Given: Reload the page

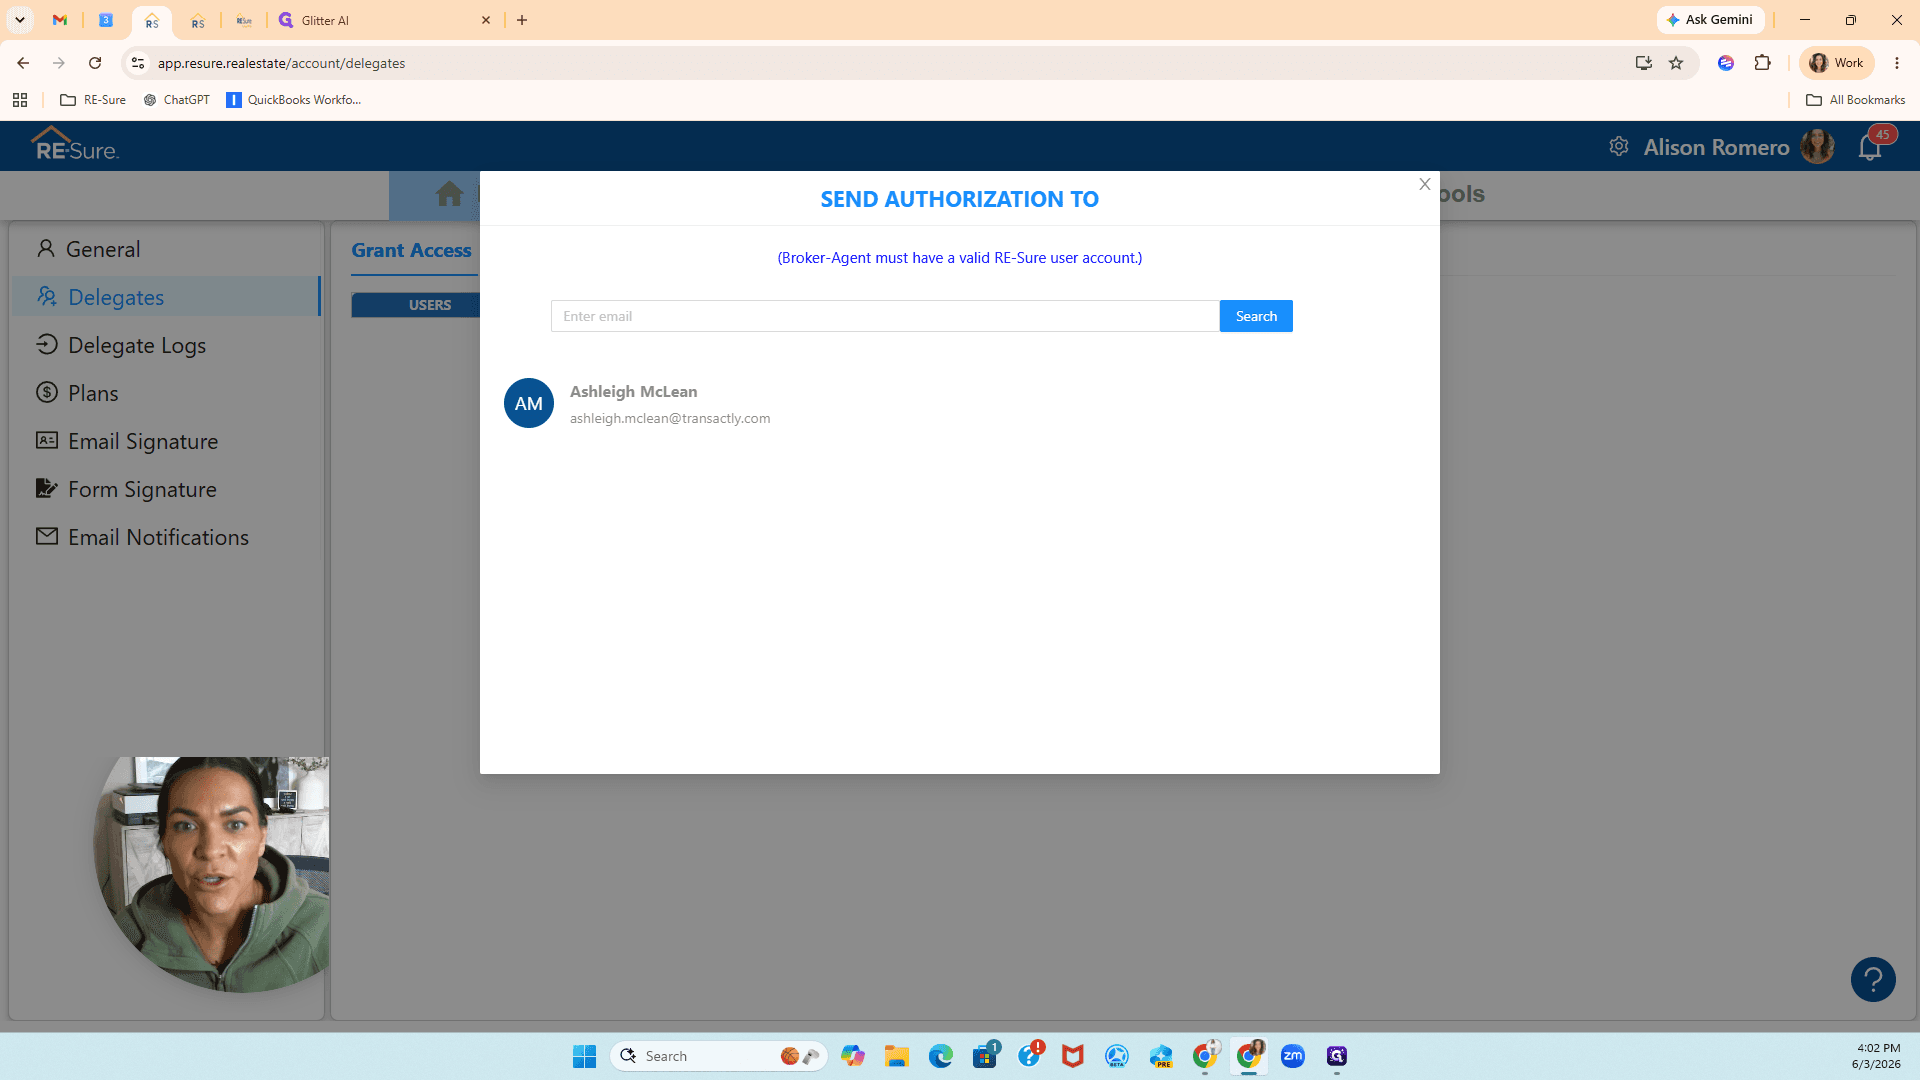Looking at the screenshot, I should point(95,63).
